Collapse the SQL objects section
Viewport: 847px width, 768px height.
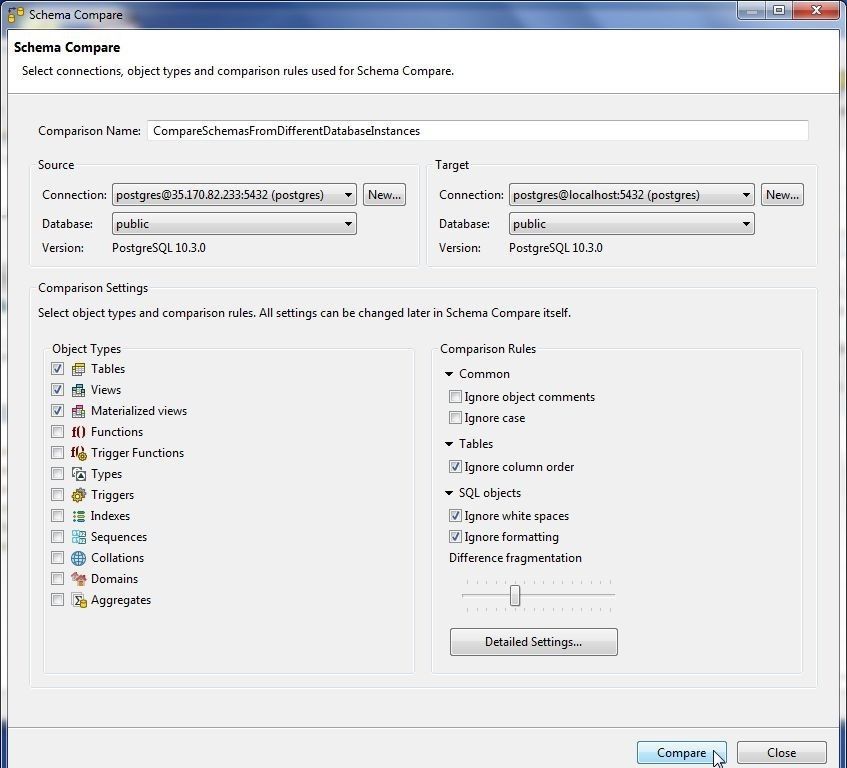pos(449,493)
